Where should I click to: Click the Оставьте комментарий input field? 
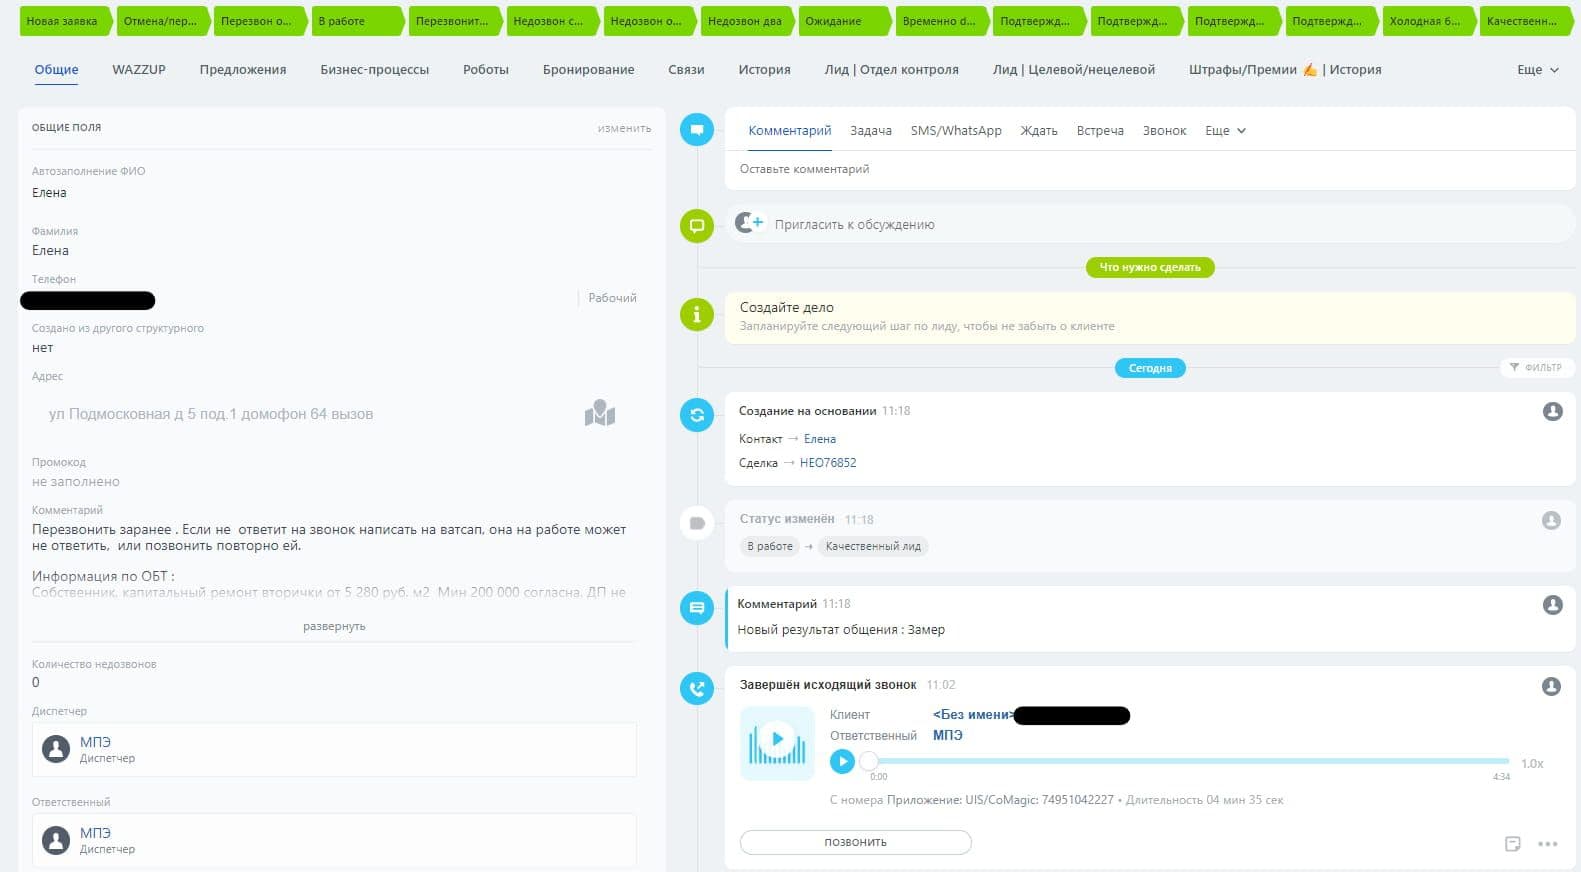[x=1150, y=169]
